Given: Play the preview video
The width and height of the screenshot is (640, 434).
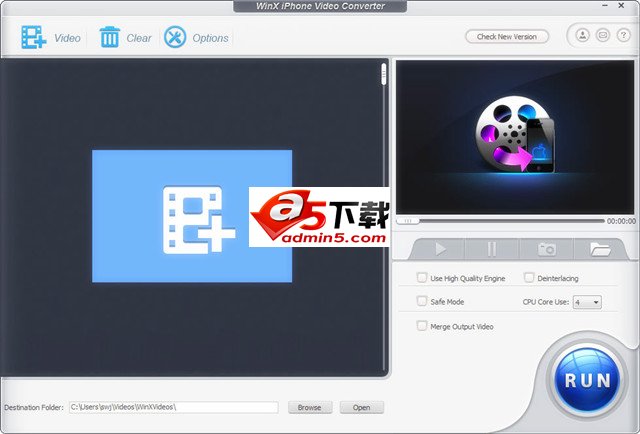Looking at the screenshot, I should pos(440,249).
